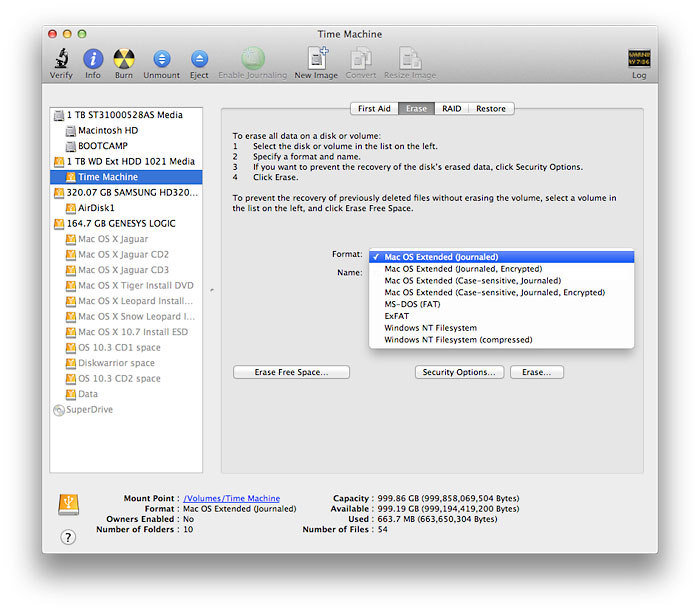This screenshot has height=612, width=700.
Task: Open the Log viewer icon
Action: [639, 58]
